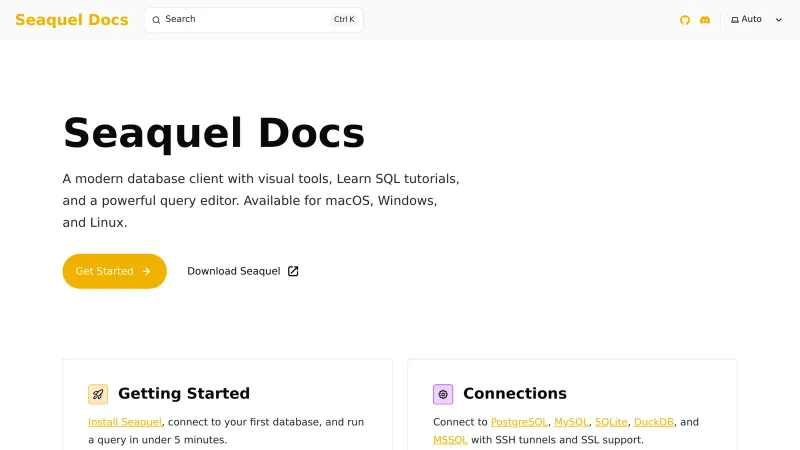The height and width of the screenshot is (450, 800).
Task: Click the external link icon after Download Seaquel
Action: pos(293,271)
